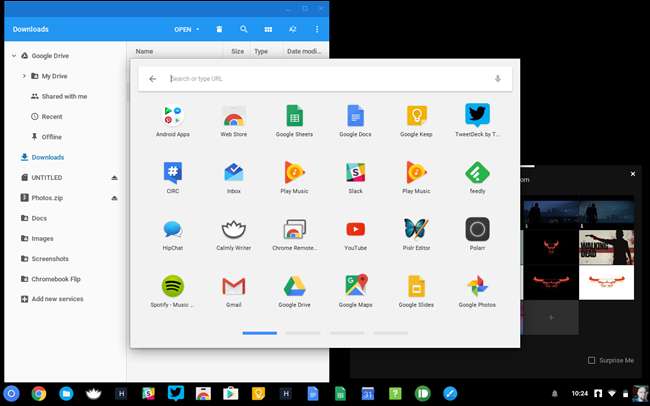The image size is (650, 406).
Task: Click the launcher search or URL field
Action: pyautogui.click(x=325, y=79)
